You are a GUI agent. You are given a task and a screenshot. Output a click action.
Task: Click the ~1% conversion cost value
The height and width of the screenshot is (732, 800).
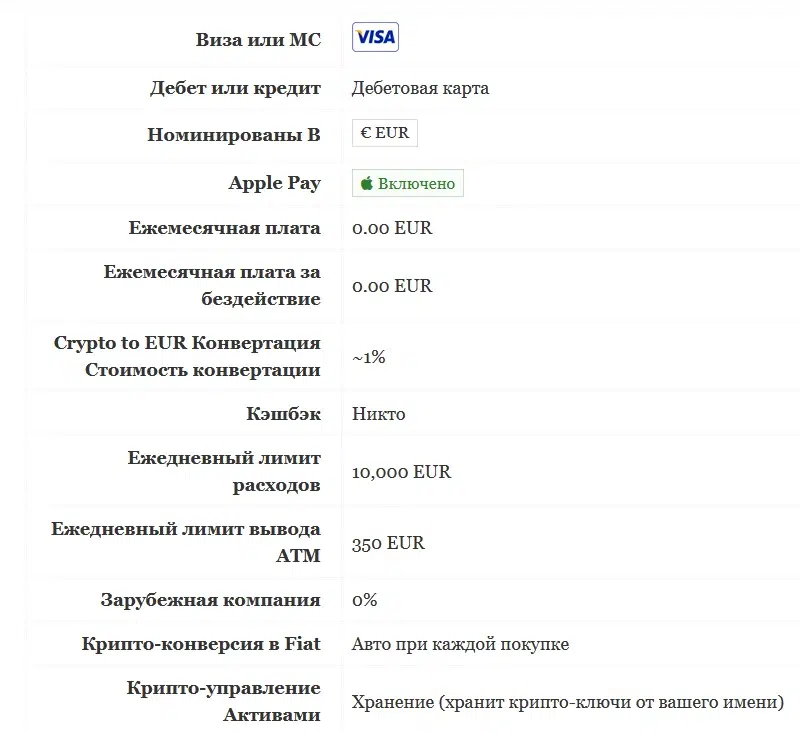click(x=368, y=357)
